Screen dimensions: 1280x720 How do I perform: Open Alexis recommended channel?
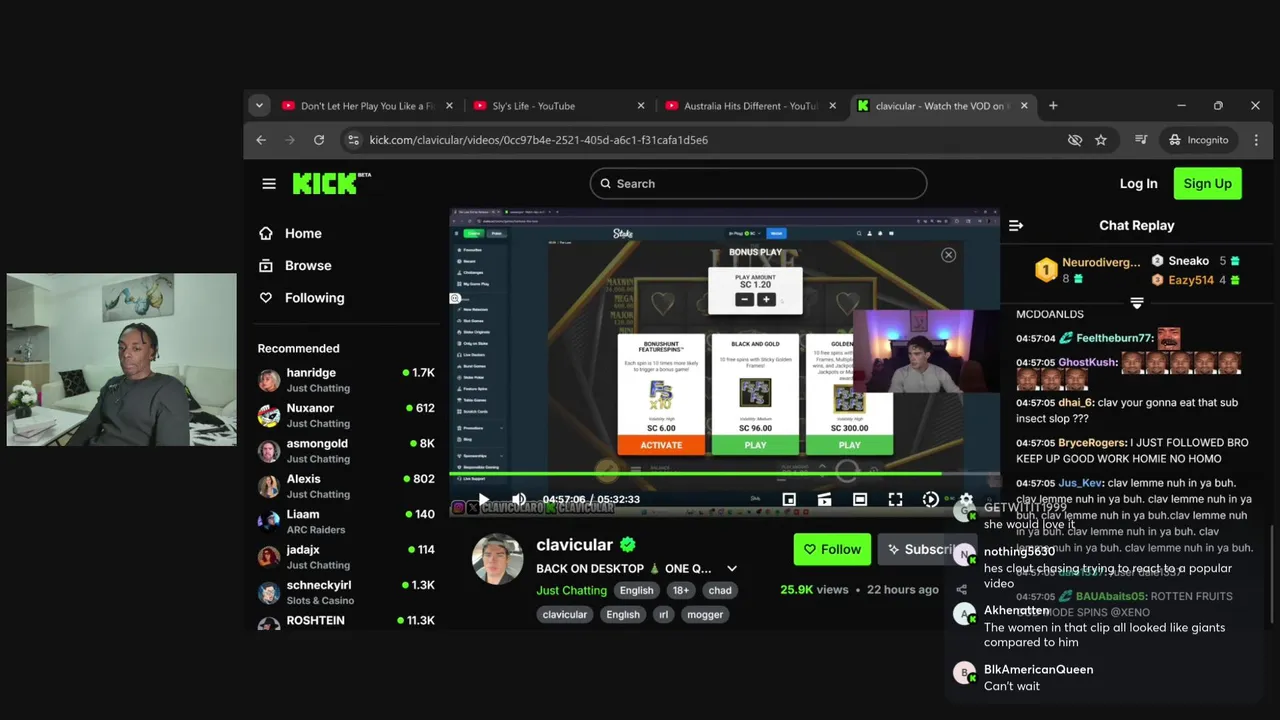pyautogui.click(x=346, y=486)
